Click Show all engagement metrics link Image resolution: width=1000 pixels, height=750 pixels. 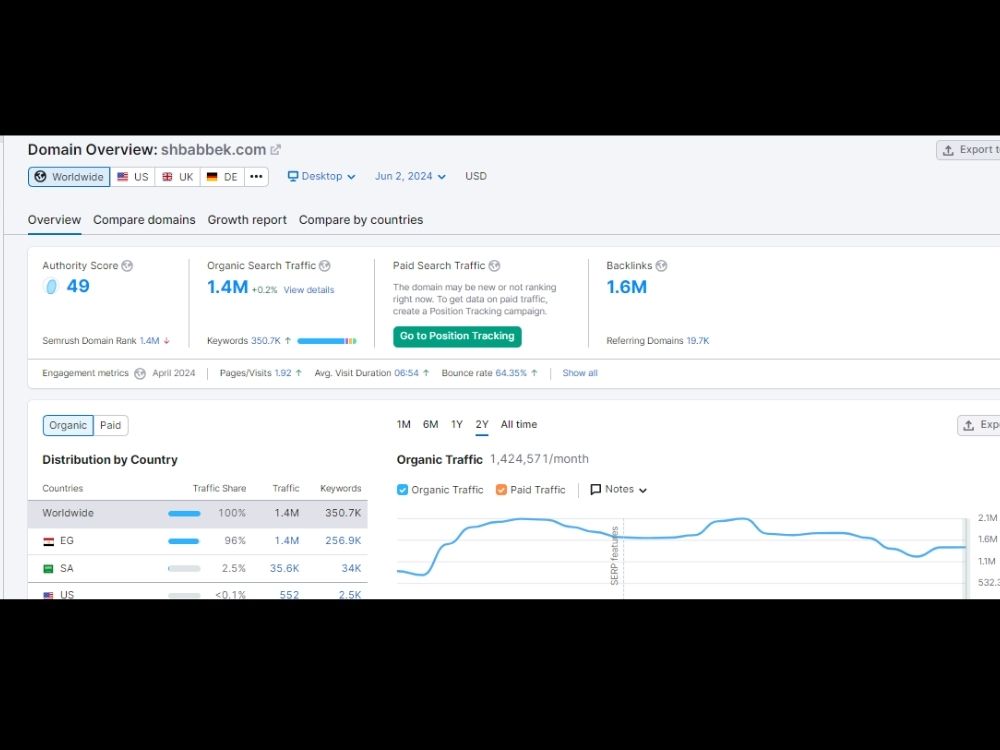[x=580, y=373]
